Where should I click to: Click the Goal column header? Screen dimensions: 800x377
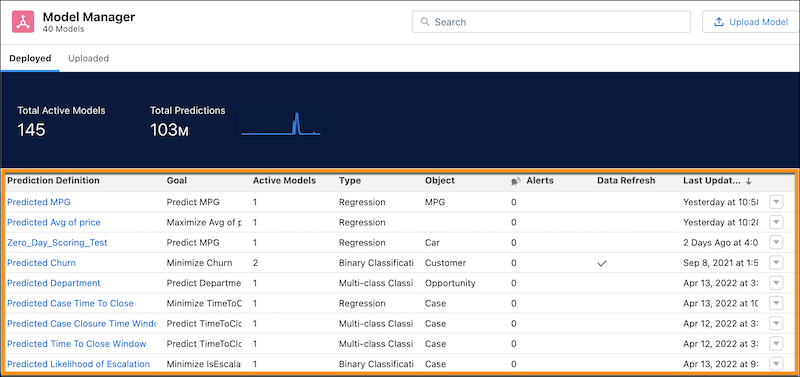coord(177,181)
